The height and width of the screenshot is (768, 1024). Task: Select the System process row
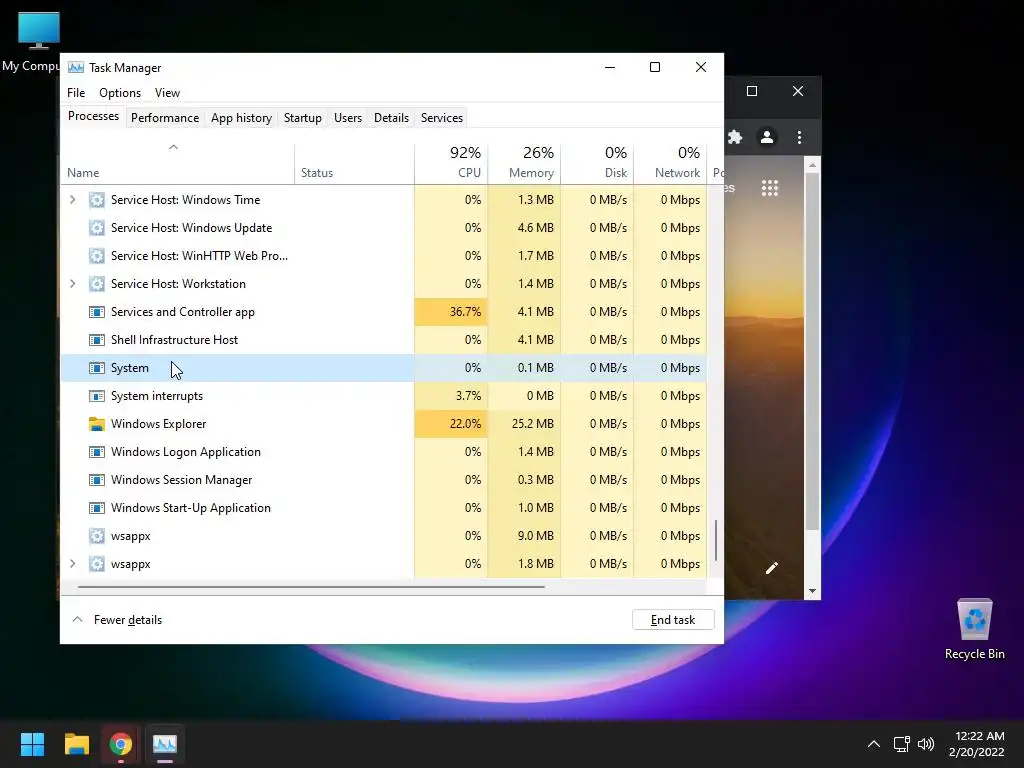pyautogui.click(x=383, y=368)
